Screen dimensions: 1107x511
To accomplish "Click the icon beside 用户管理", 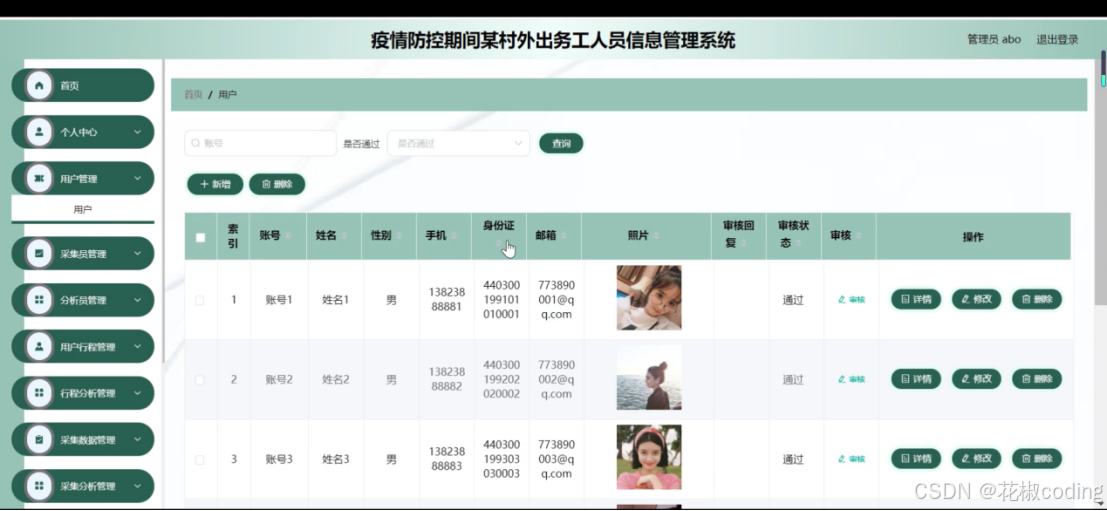I will pyautogui.click(x=39, y=179).
